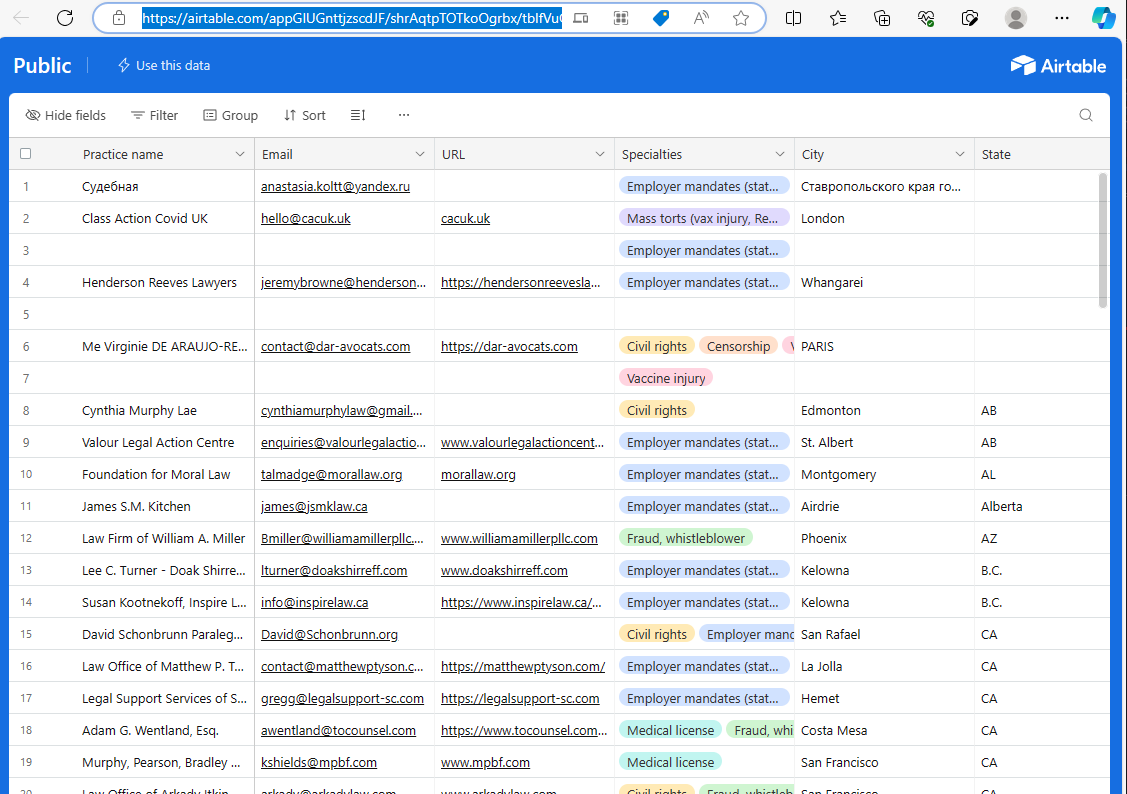This screenshot has height=794, width=1127.
Task: Open the hello@cacuk.uk email link
Action: (305, 218)
